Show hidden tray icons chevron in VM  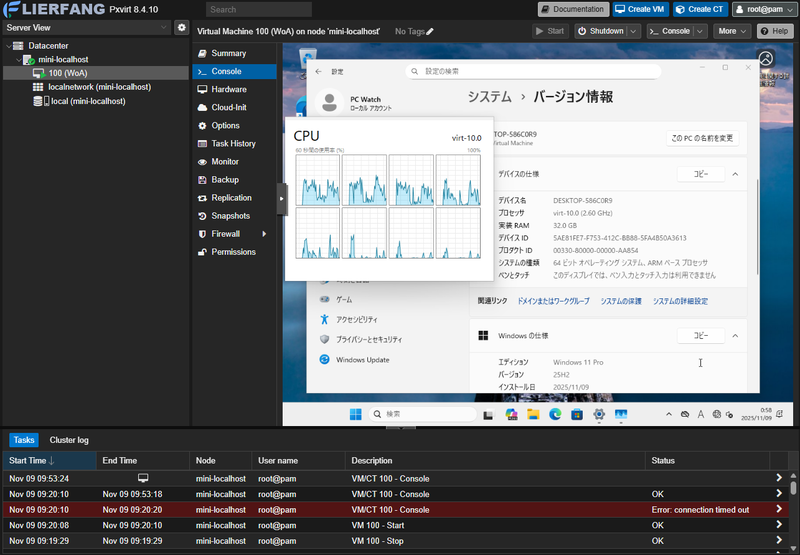669,414
